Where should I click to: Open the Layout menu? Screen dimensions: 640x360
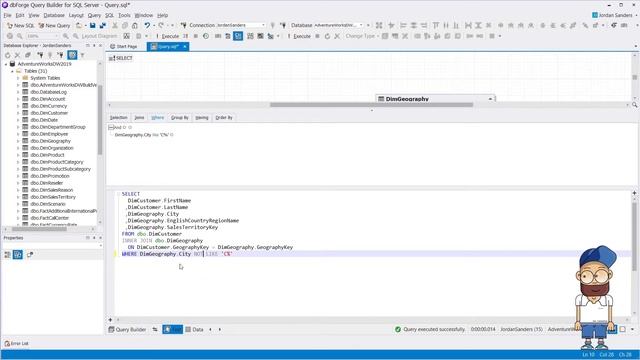[76, 15]
